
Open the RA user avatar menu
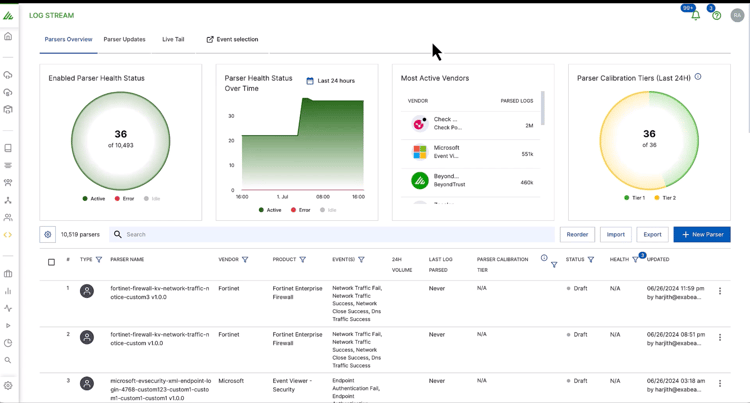click(x=737, y=15)
